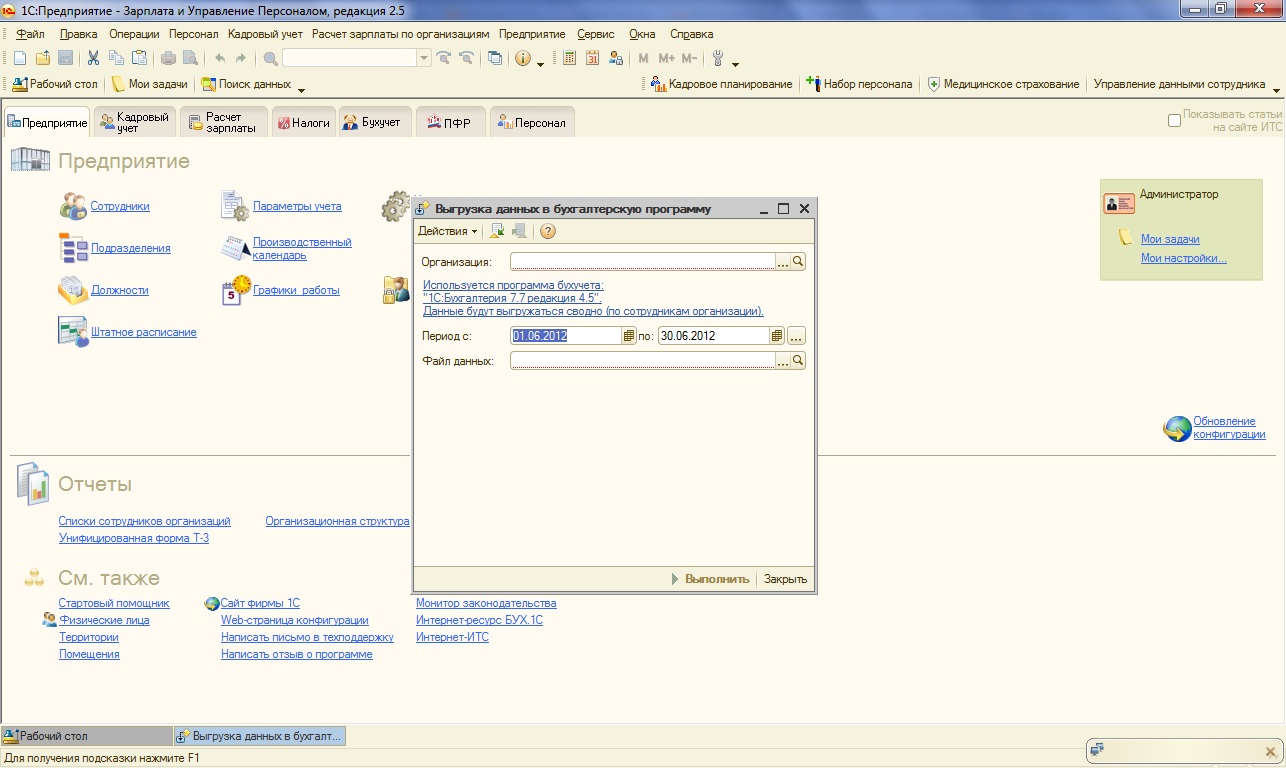Click the green arrow icon in export dialog
Viewport: 1286px width, 768px height.
[x=497, y=231]
